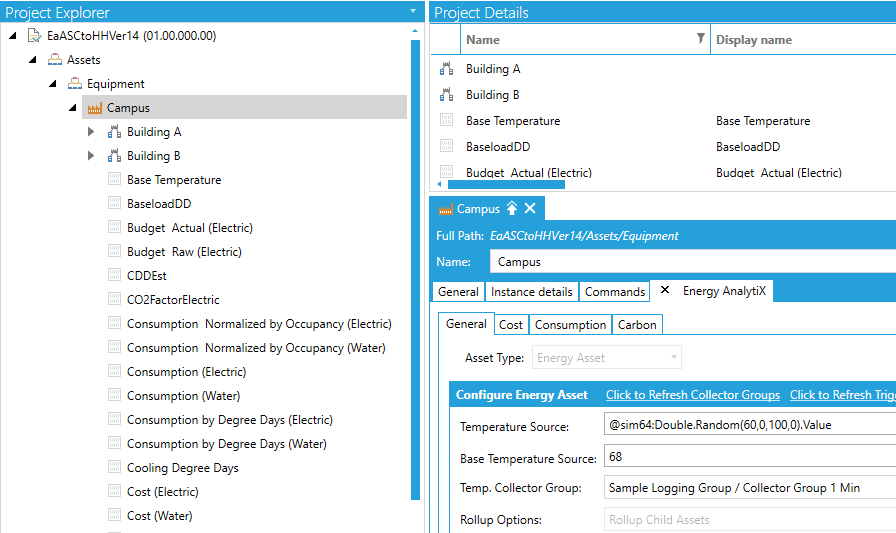Select CO2FactorElectric in the tree
The height and width of the screenshot is (533, 896).
point(173,300)
